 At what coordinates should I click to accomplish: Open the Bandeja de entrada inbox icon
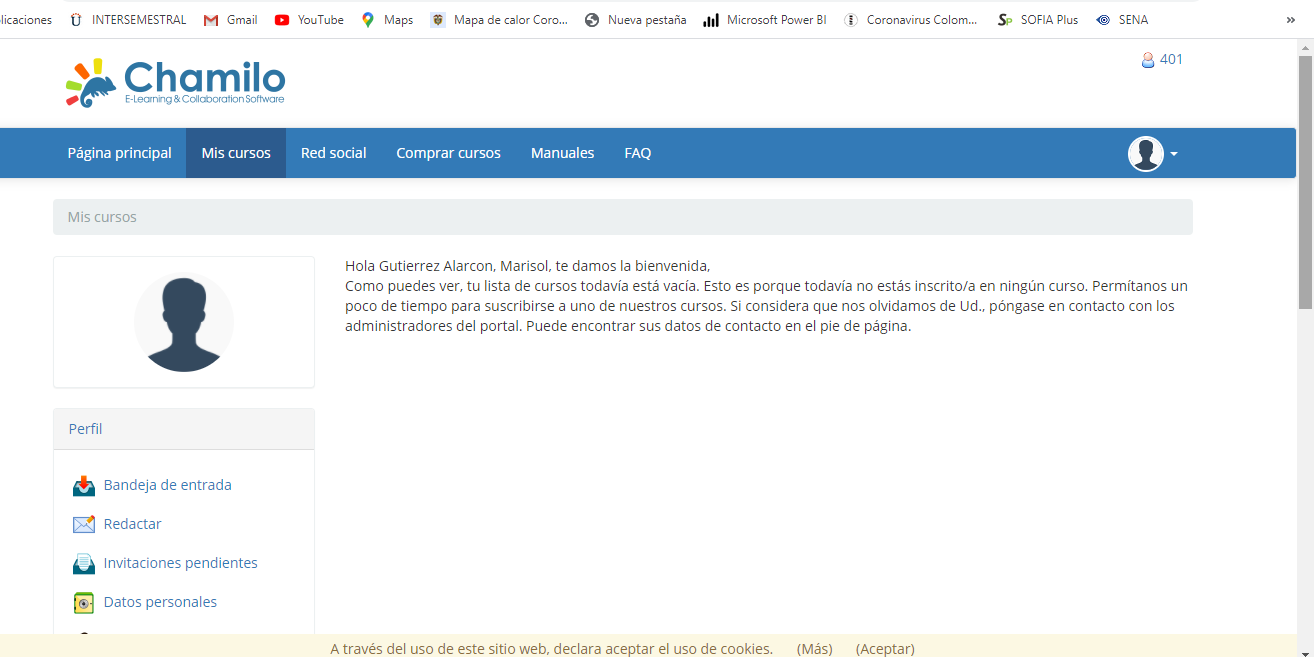(84, 485)
